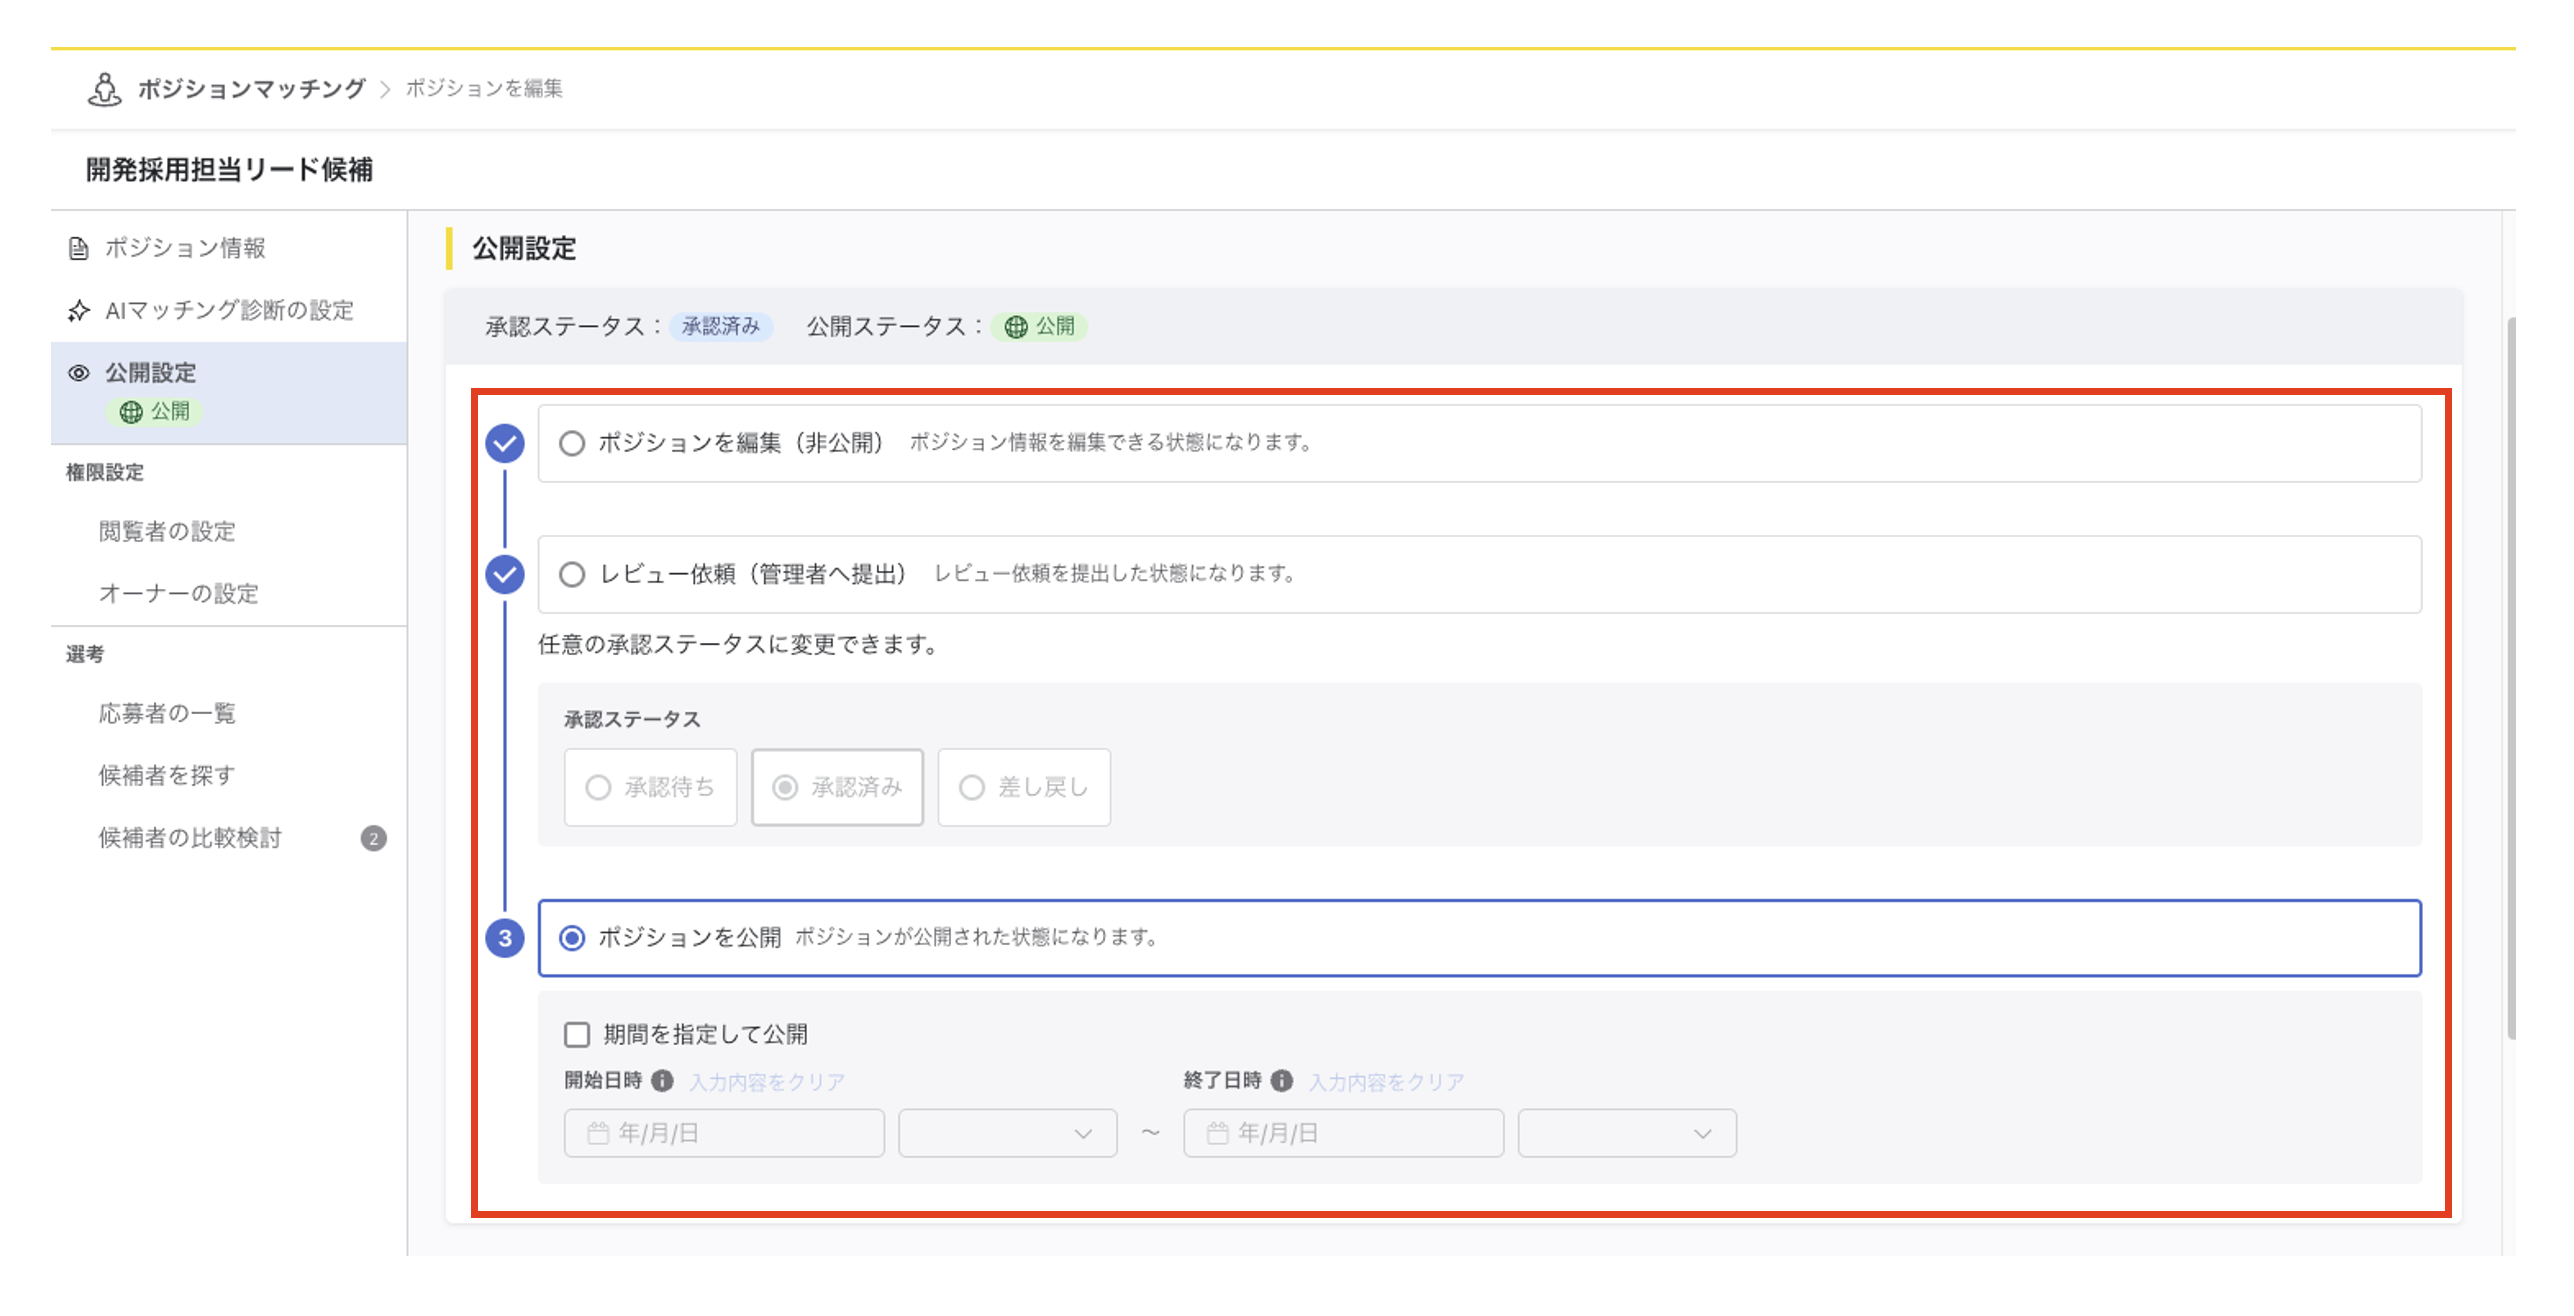Click the ポジション情報 document icon
This screenshot has height=1316, width=2574.
tap(78, 248)
